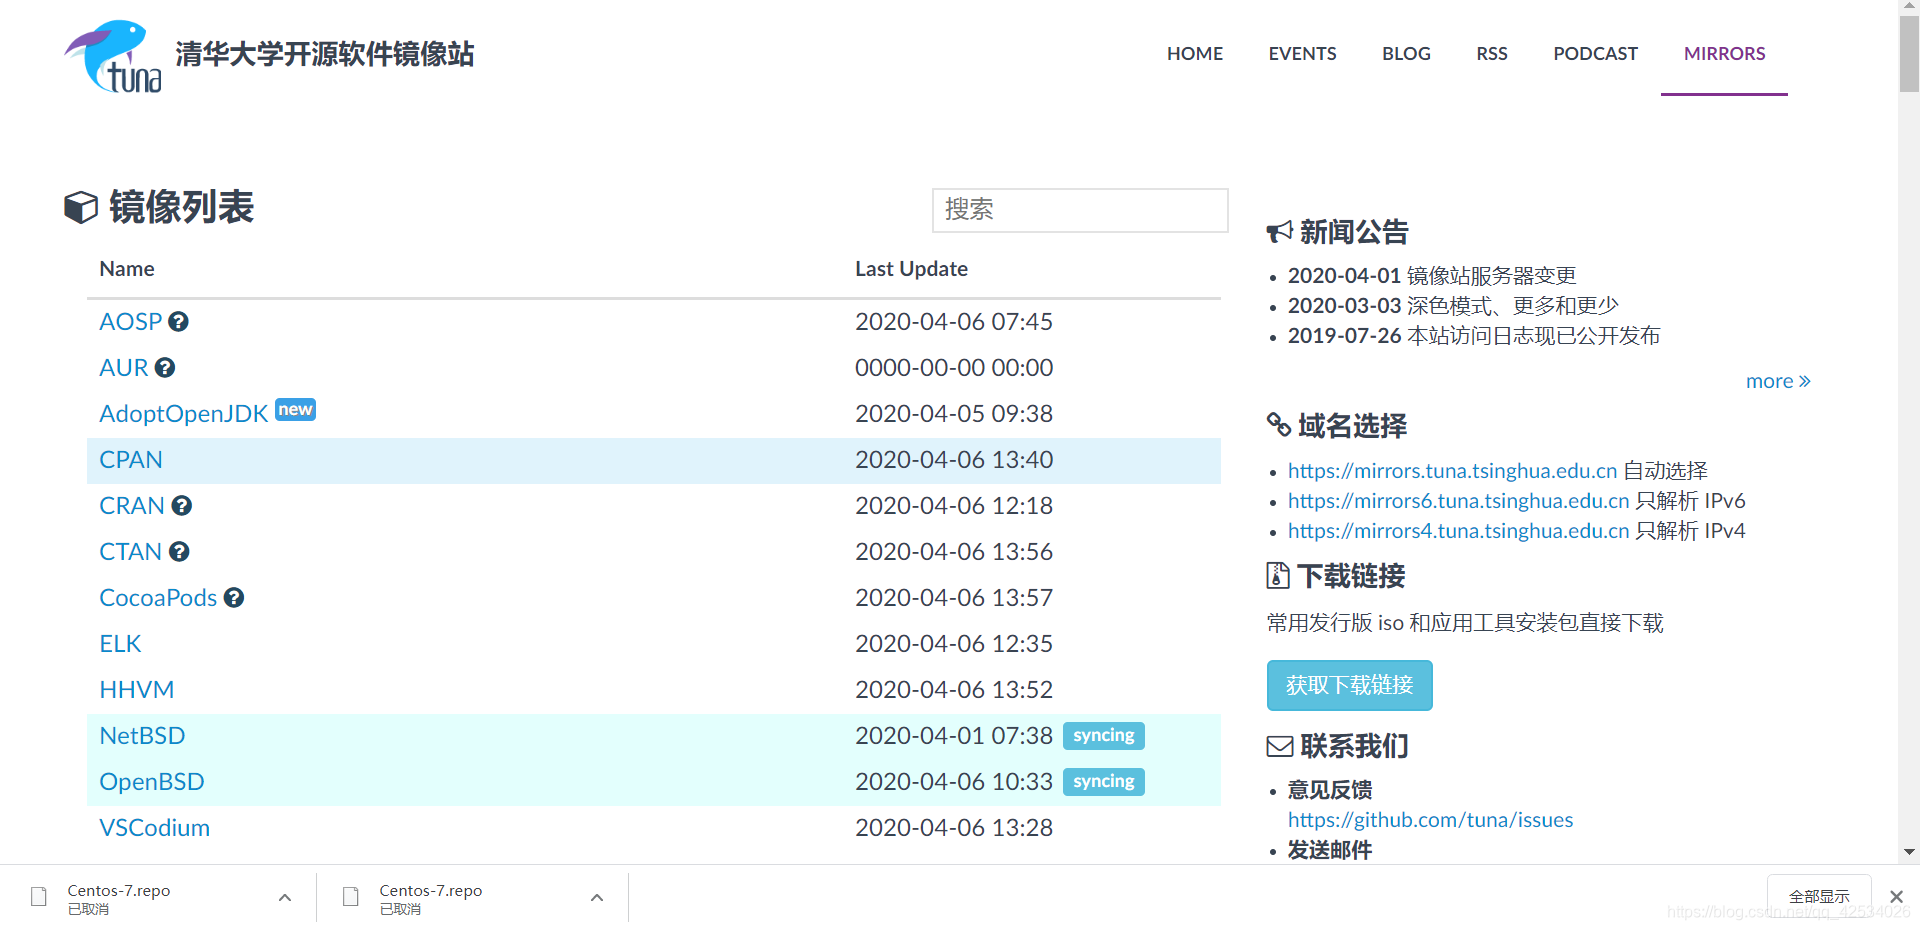1920x930 pixels.
Task: Open the CocoaPods mirror link
Action: pos(158,598)
